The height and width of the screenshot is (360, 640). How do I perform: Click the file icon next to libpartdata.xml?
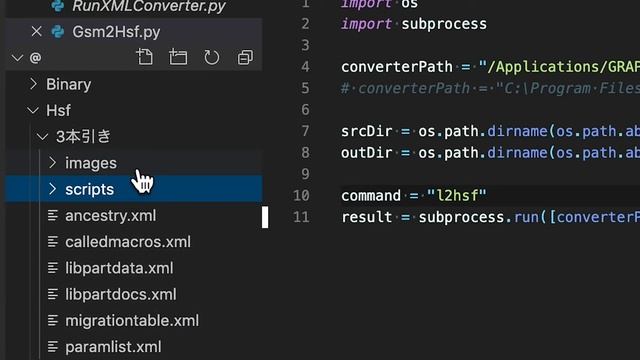pyautogui.click(x=53, y=268)
